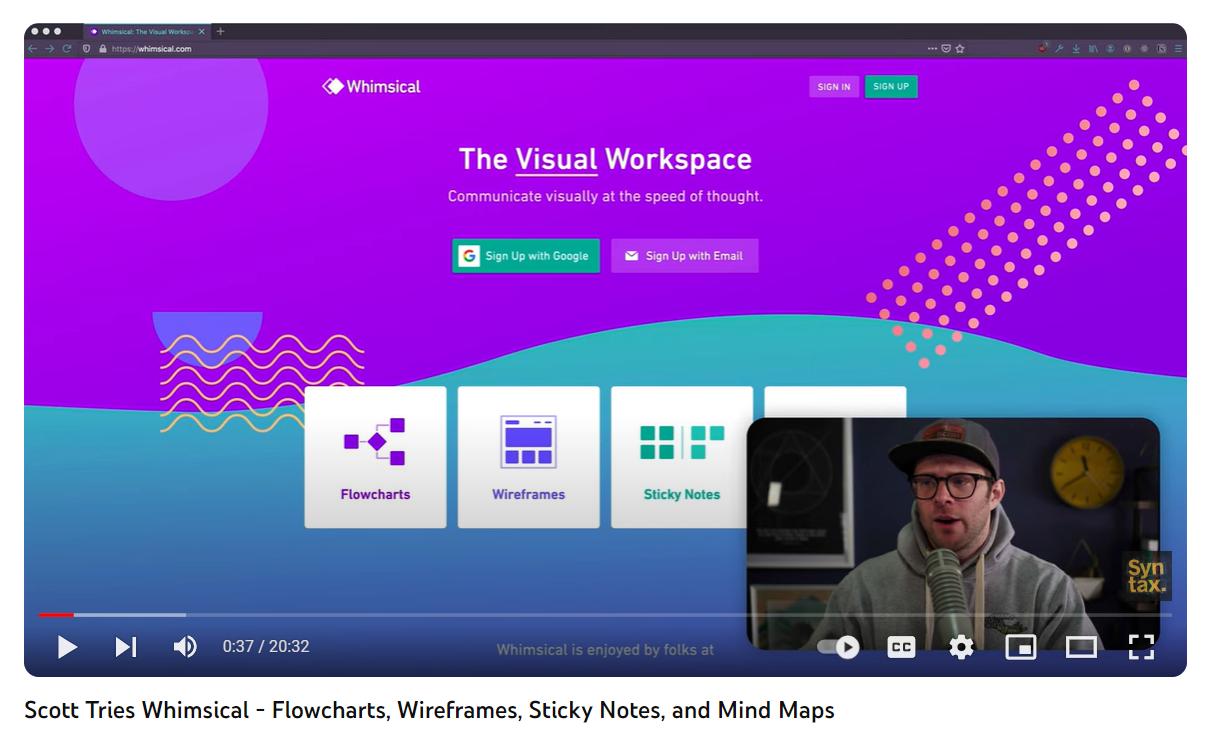Image resolution: width=1208 pixels, height=729 pixels.
Task: Close the Whimsical browser tab
Action: pyautogui.click(x=202, y=31)
